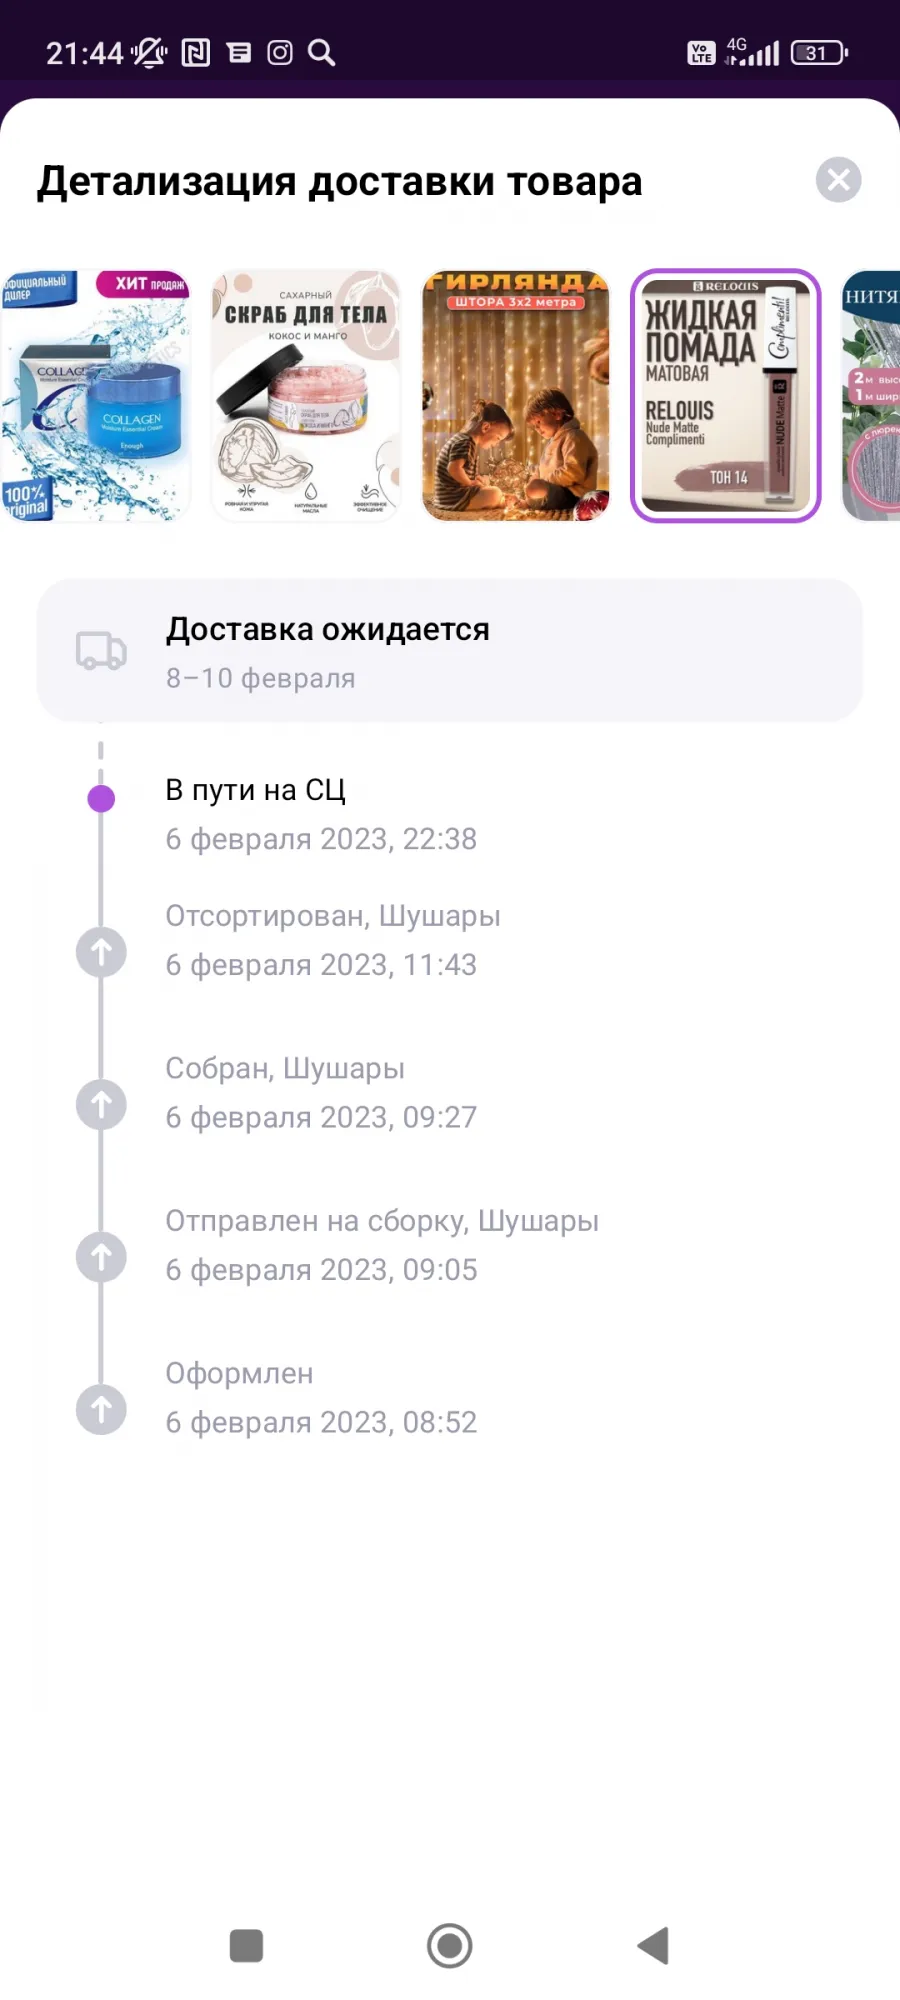This screenshot has width=900, height=2000.
Task: Select the Relouis liquid lipstick thumbnail
Action: 726,396
